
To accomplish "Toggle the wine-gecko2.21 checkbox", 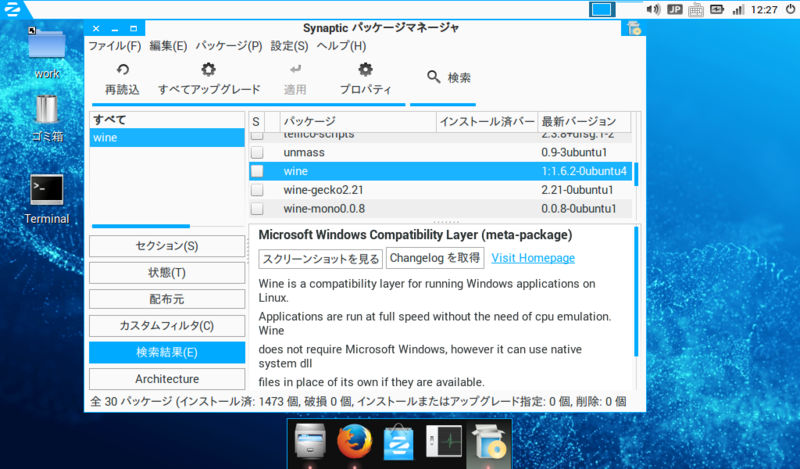I will pyautogui.click(x=257, y=190).
